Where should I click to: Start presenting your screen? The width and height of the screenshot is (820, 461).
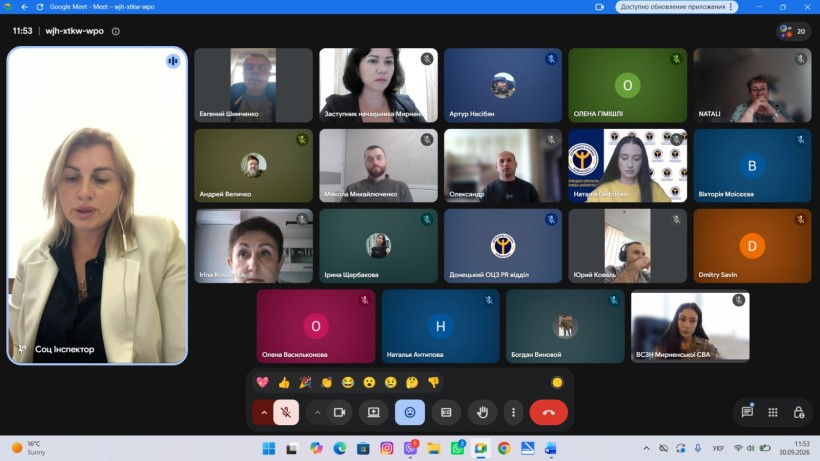coord(374,412)
